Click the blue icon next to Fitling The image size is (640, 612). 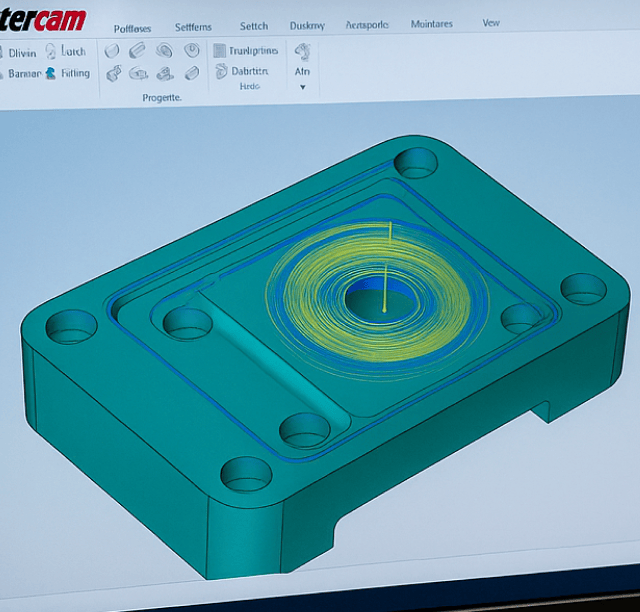point(50,73)
